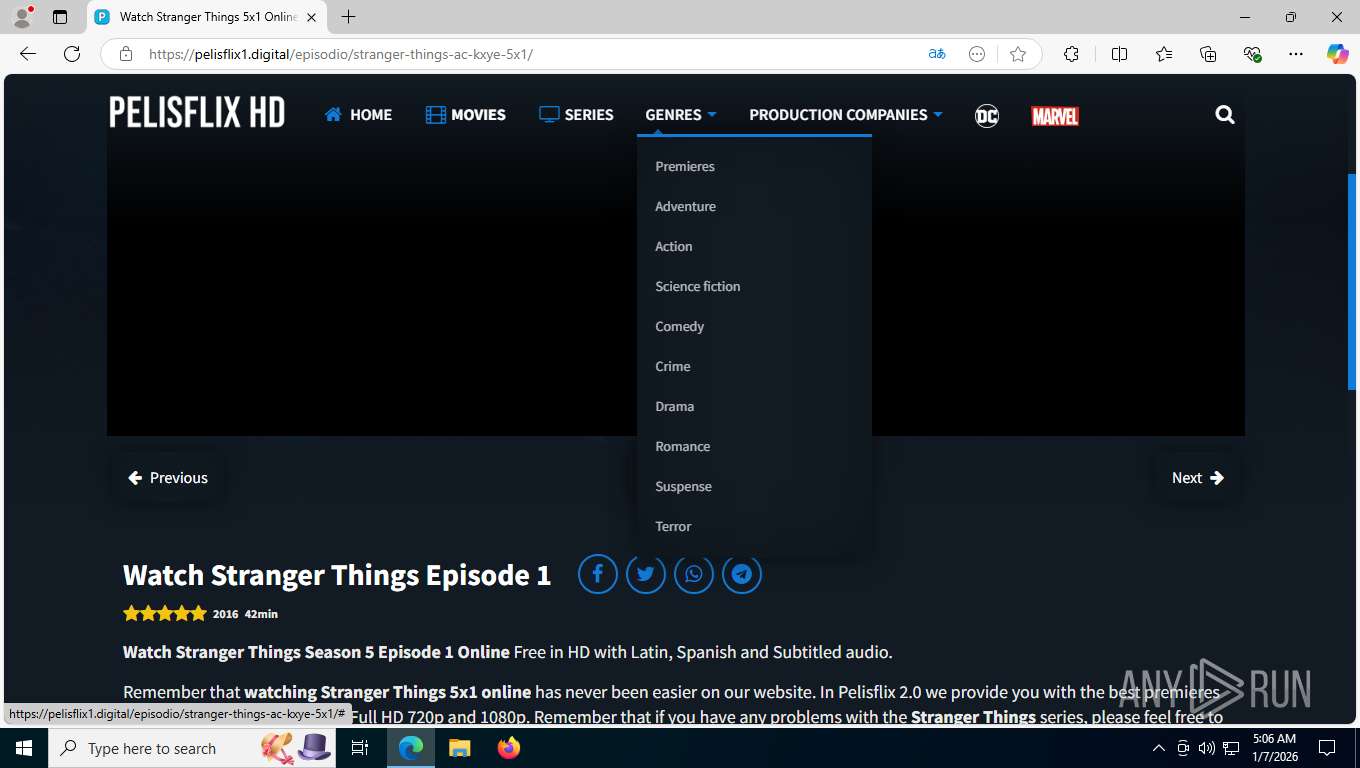Viewport: 1360px width, 768px height.
Task: Go back with browser back arrow
Action: (x=28, y=54)
